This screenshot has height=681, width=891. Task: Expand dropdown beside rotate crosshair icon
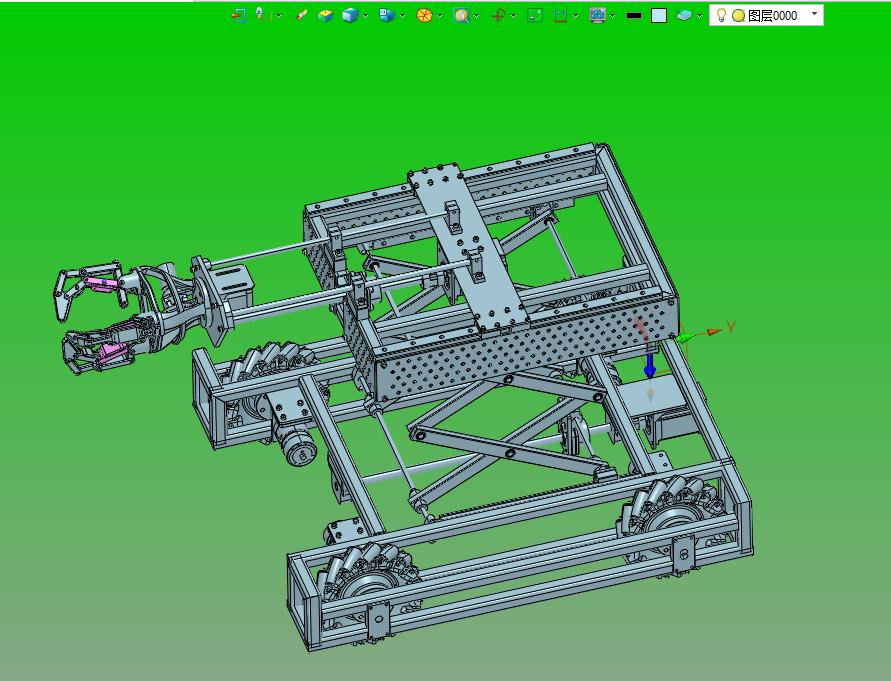pyautogui.click(x=513, y=16)
